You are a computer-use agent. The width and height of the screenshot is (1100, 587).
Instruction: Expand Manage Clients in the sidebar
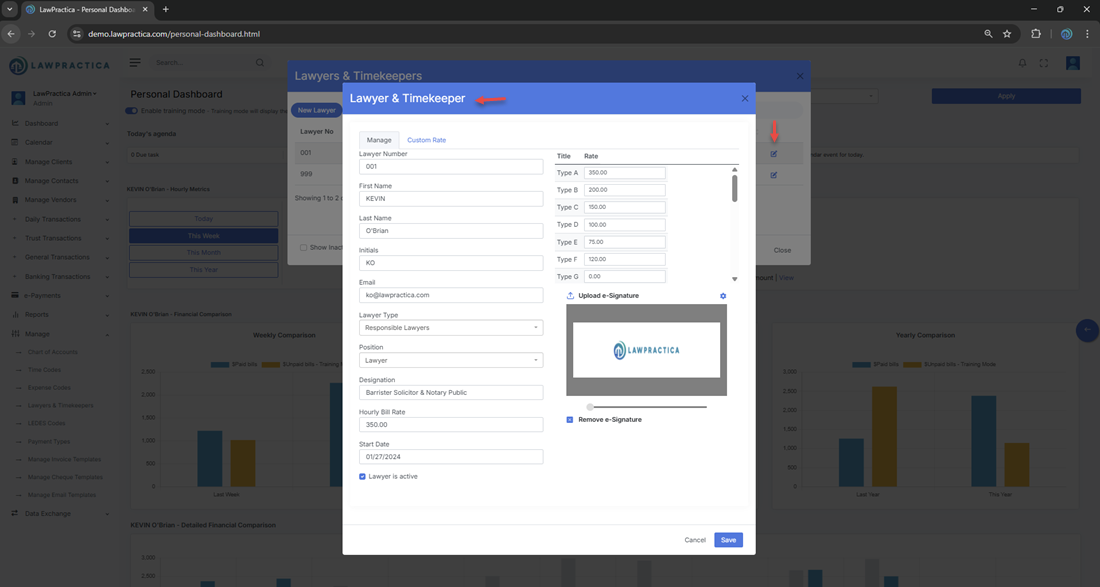point(60,162)
